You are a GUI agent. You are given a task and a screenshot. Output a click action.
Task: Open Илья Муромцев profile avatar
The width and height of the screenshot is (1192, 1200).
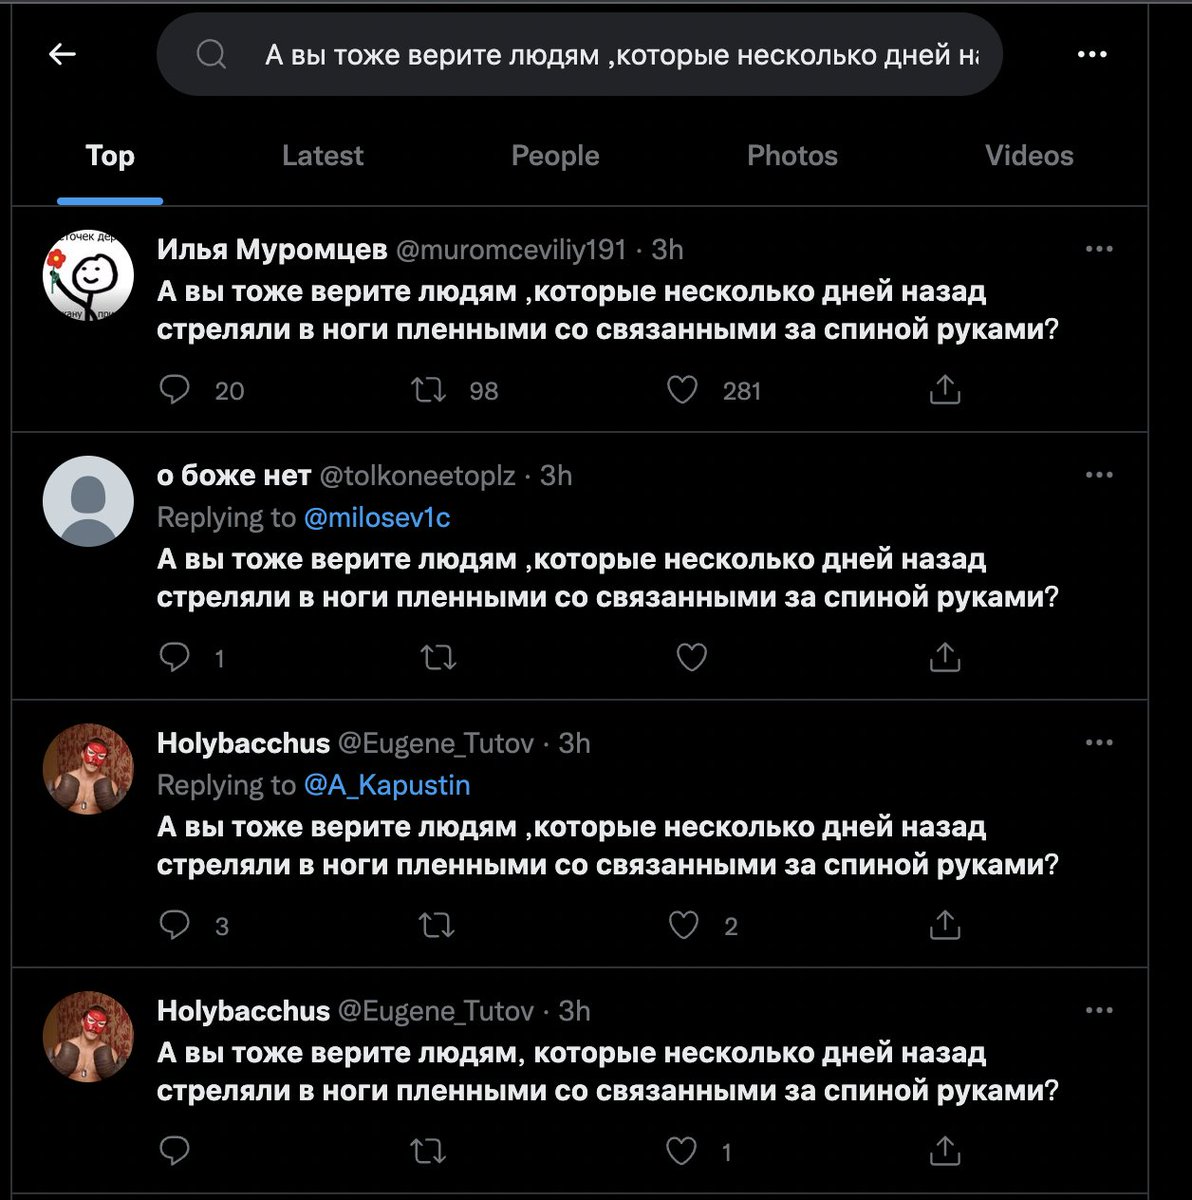(x=88, y=276)
